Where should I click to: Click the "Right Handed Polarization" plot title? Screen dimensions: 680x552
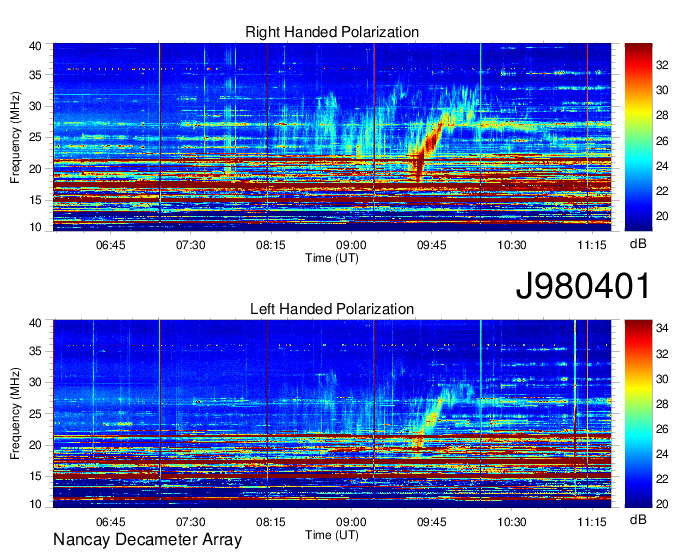click(x=332, y=32)
